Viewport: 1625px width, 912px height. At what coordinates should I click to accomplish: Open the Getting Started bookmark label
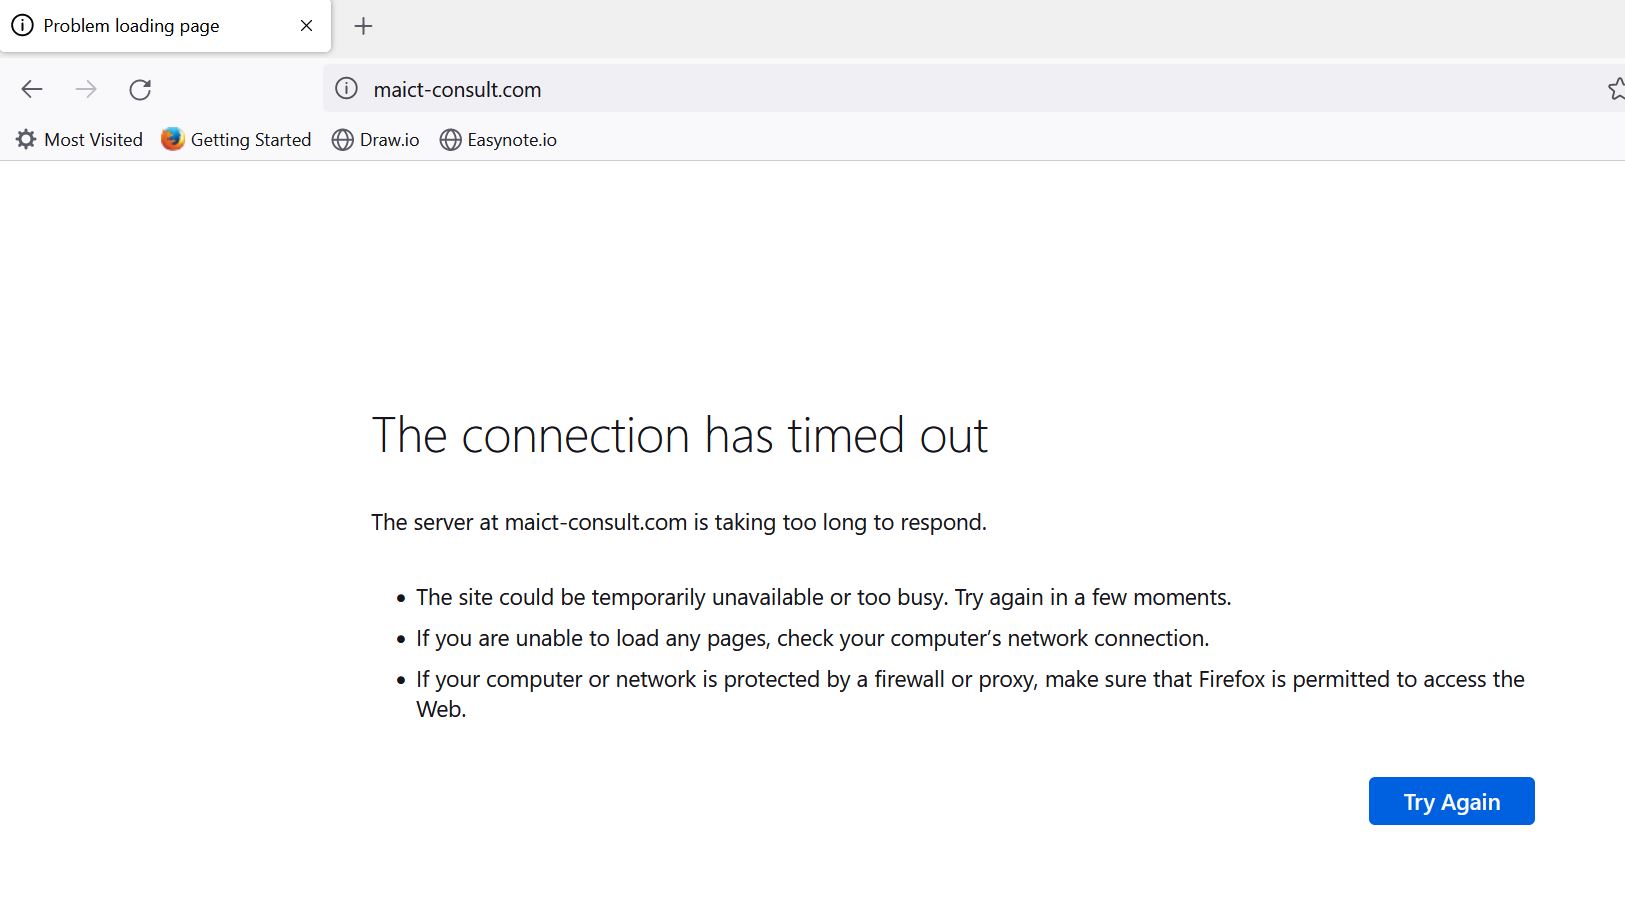[x=251, y=140]
